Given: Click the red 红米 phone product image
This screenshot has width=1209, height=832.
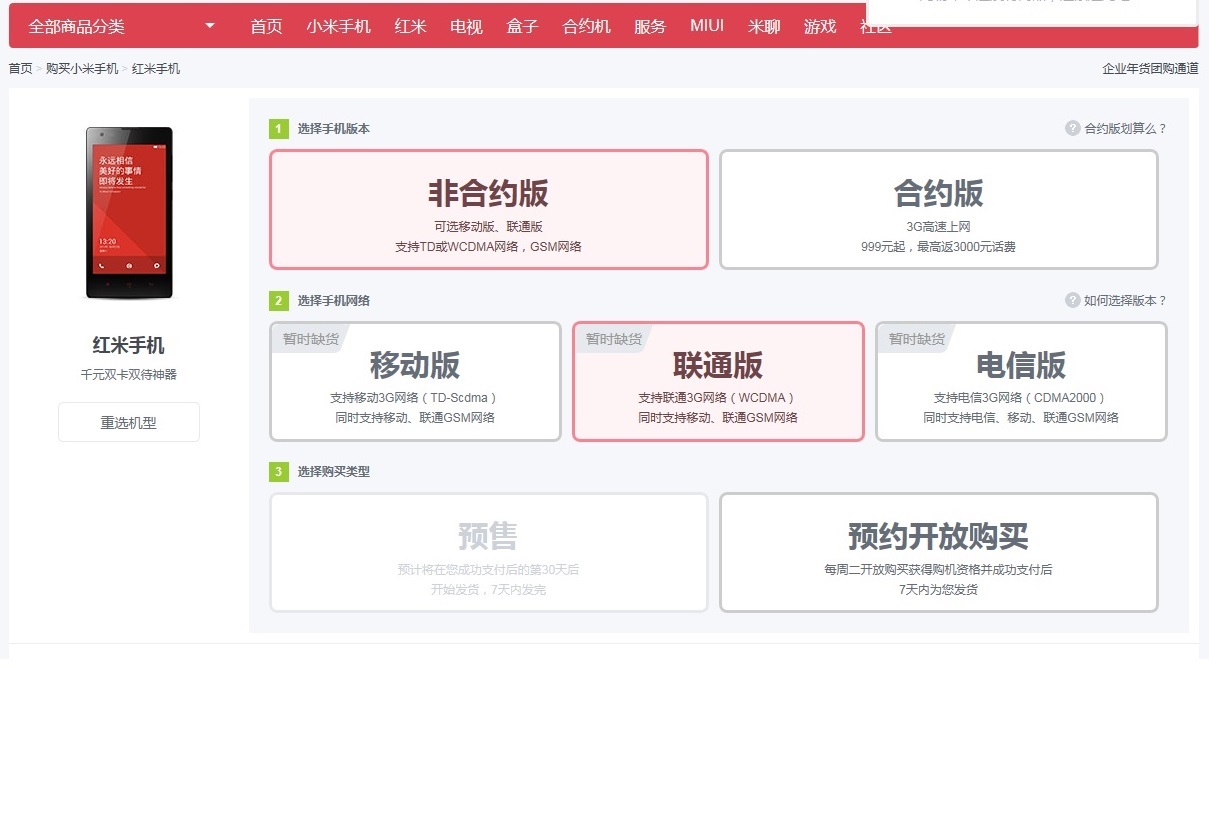Looking at the screenshot, I should (129, 213).
